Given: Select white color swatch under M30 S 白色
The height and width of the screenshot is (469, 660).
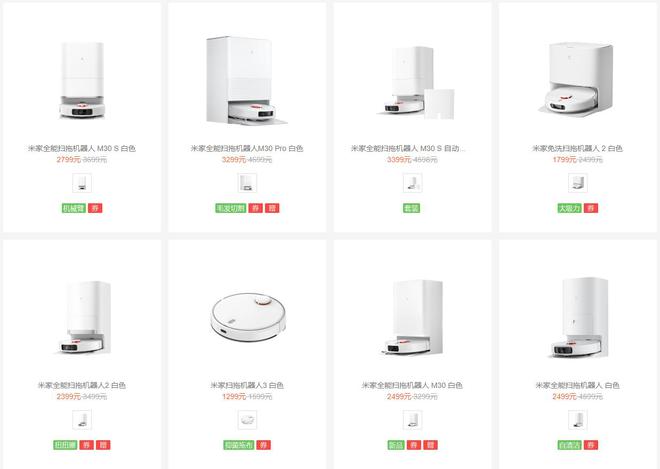Looking at the screenshot, I should [x=82, y=183].
